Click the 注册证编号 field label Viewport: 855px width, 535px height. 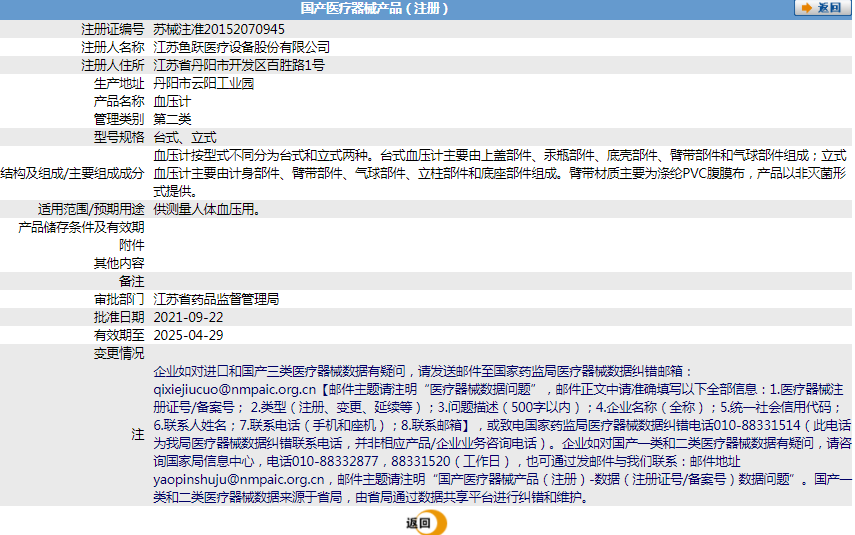(112, 29)
